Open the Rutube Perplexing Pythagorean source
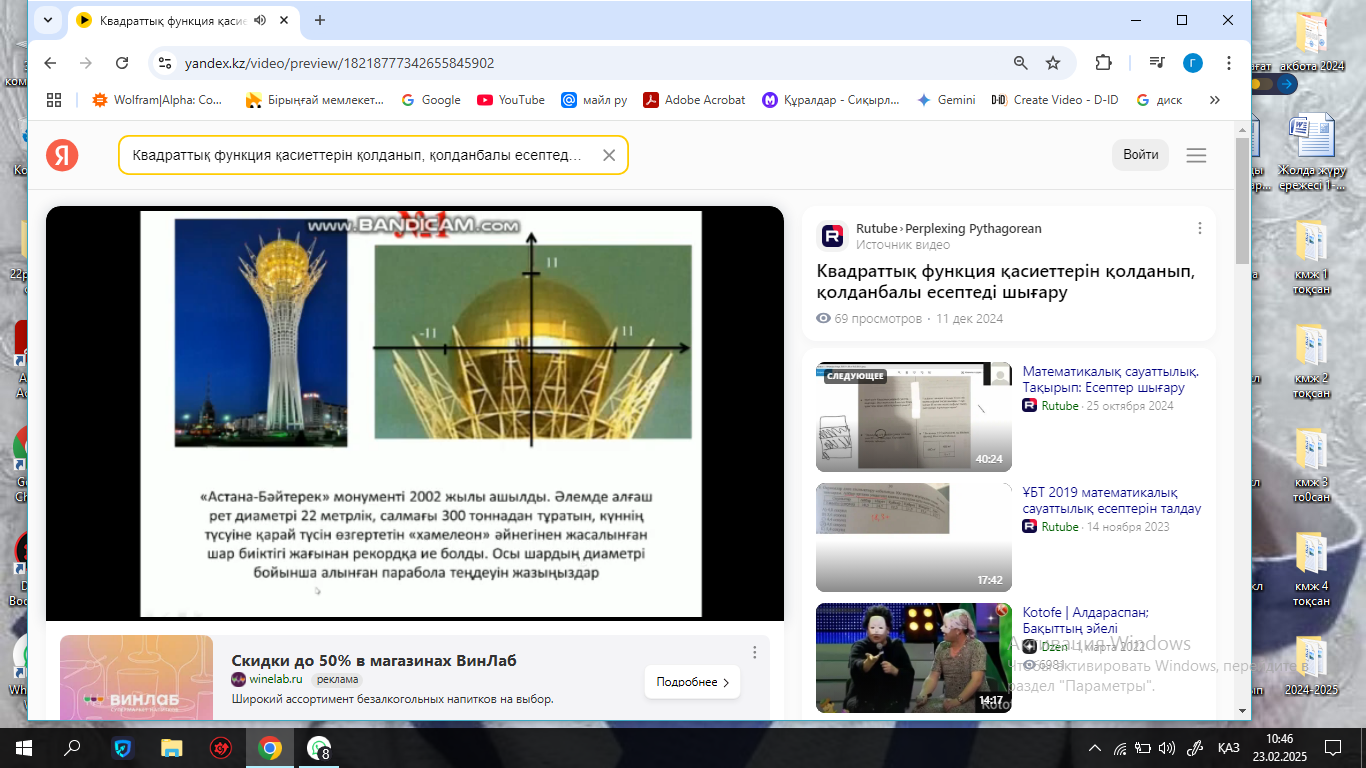 click(x=948, y=229)
